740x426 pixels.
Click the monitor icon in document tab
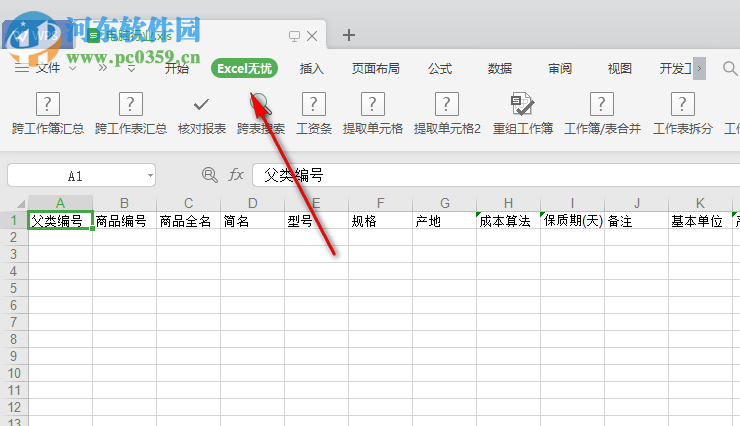pos(294,36)
